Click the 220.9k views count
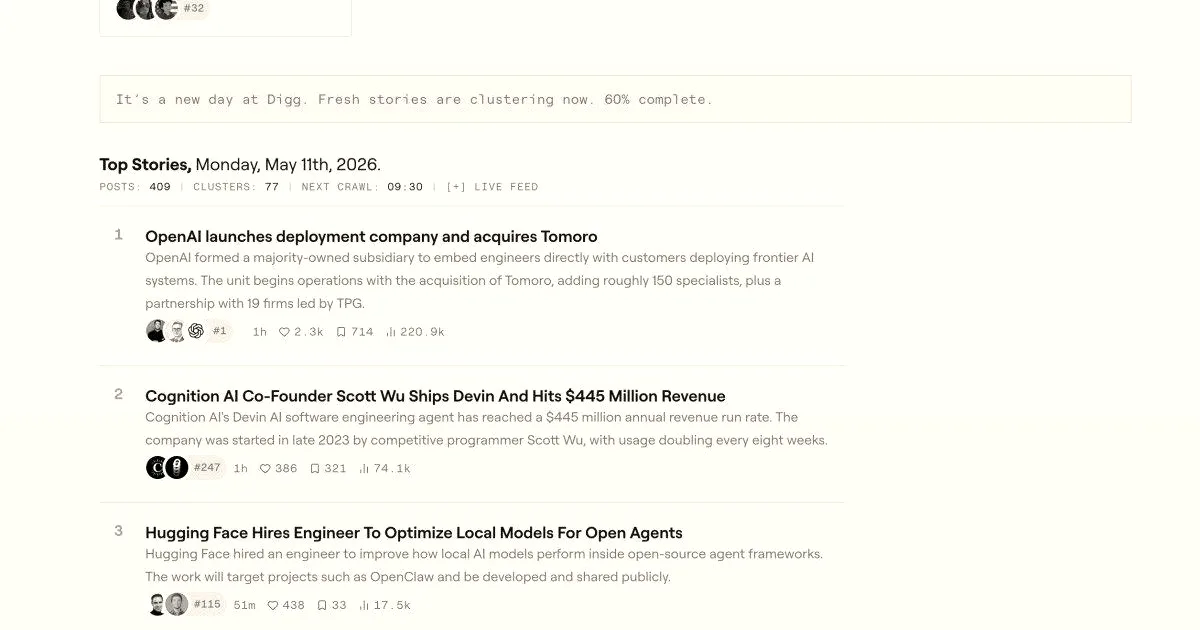Viewport: 1200px width, 630px height. pyautogui.click(x=422, y=332)
